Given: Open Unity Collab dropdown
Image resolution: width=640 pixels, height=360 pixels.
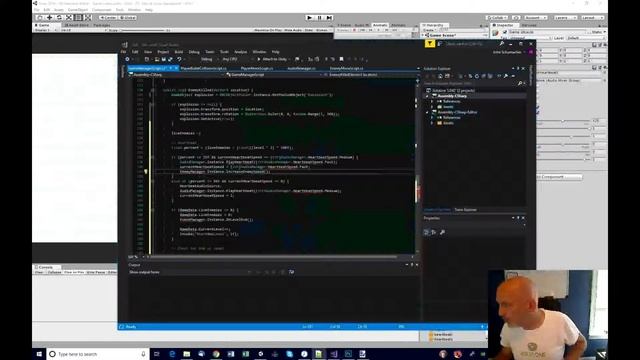Looking at the screenshot, I should pyautogui.click(x=497, y=18).
